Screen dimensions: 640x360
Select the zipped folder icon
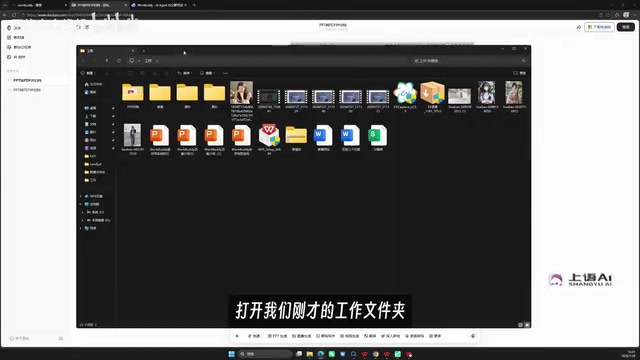point(296,138)
